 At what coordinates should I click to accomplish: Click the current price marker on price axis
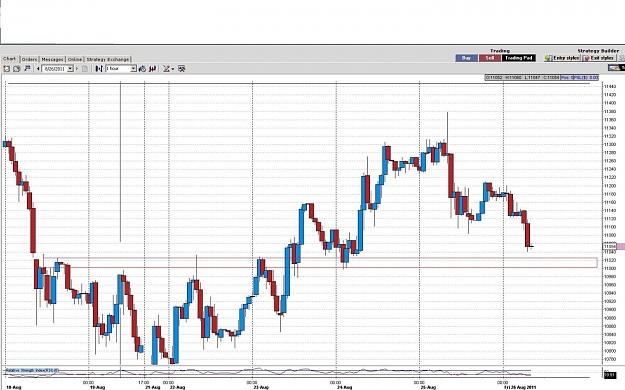[610, 246]
